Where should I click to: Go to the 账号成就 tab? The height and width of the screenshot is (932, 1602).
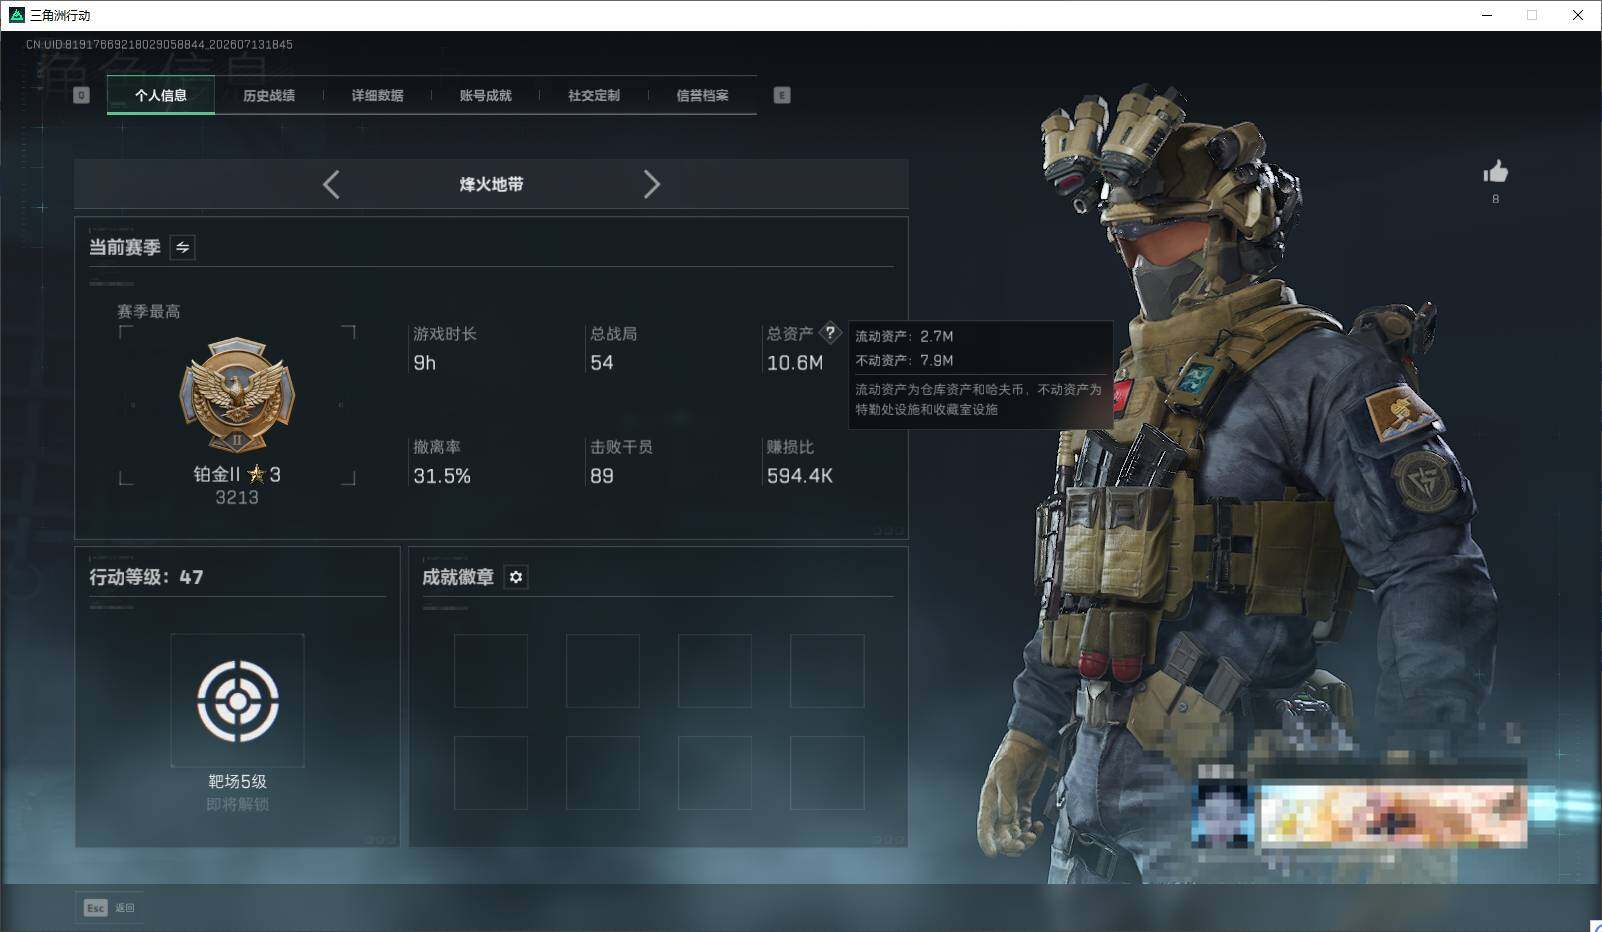(x=485, y=95)
